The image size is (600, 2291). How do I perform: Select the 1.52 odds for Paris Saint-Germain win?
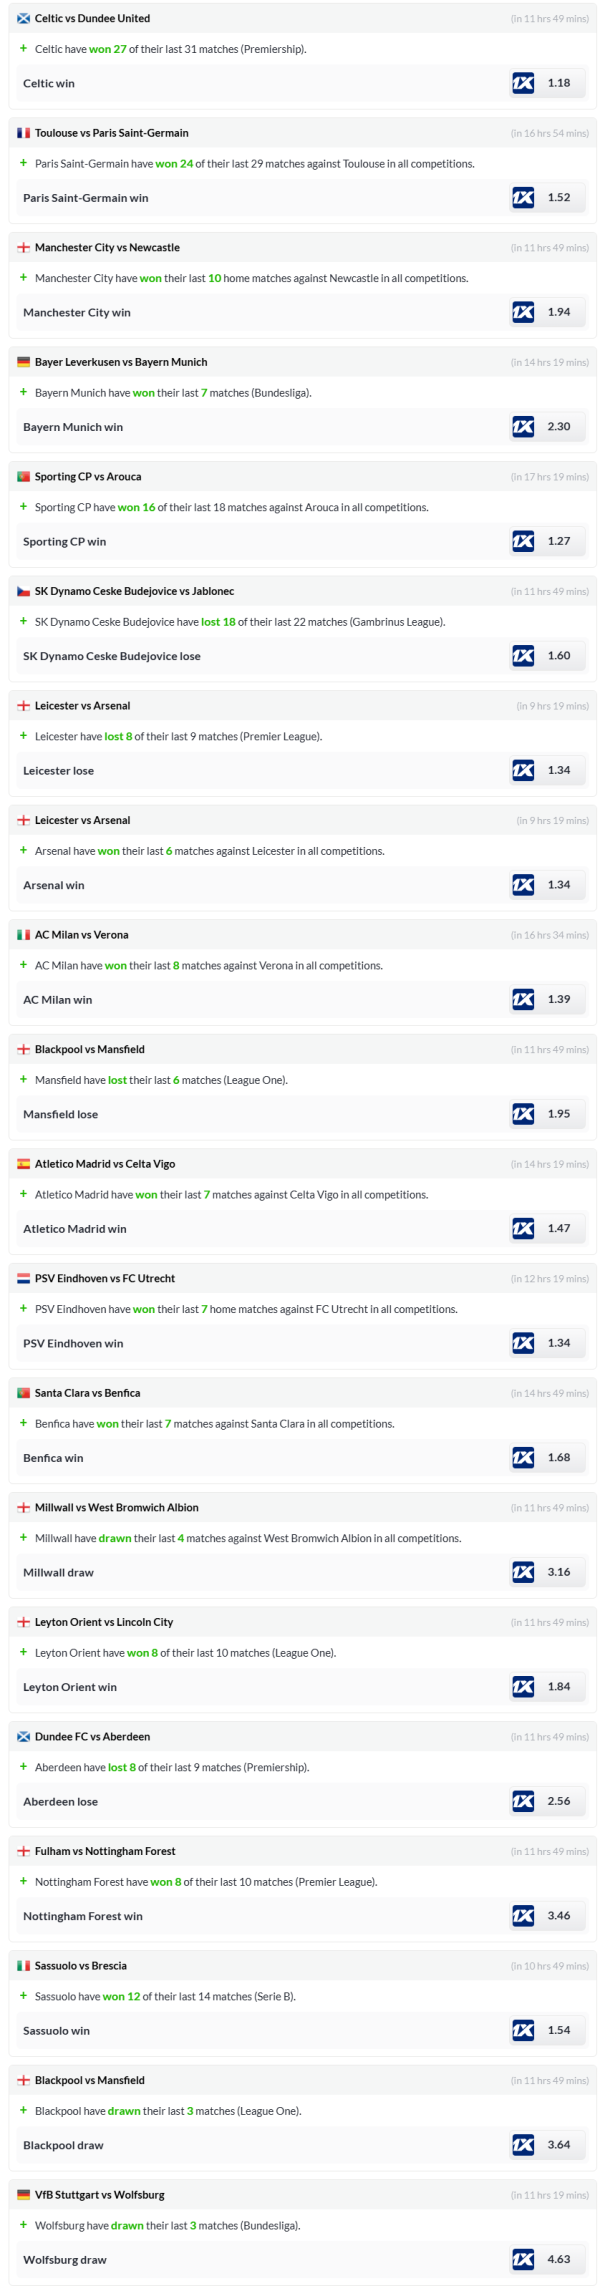click(559, 198)
